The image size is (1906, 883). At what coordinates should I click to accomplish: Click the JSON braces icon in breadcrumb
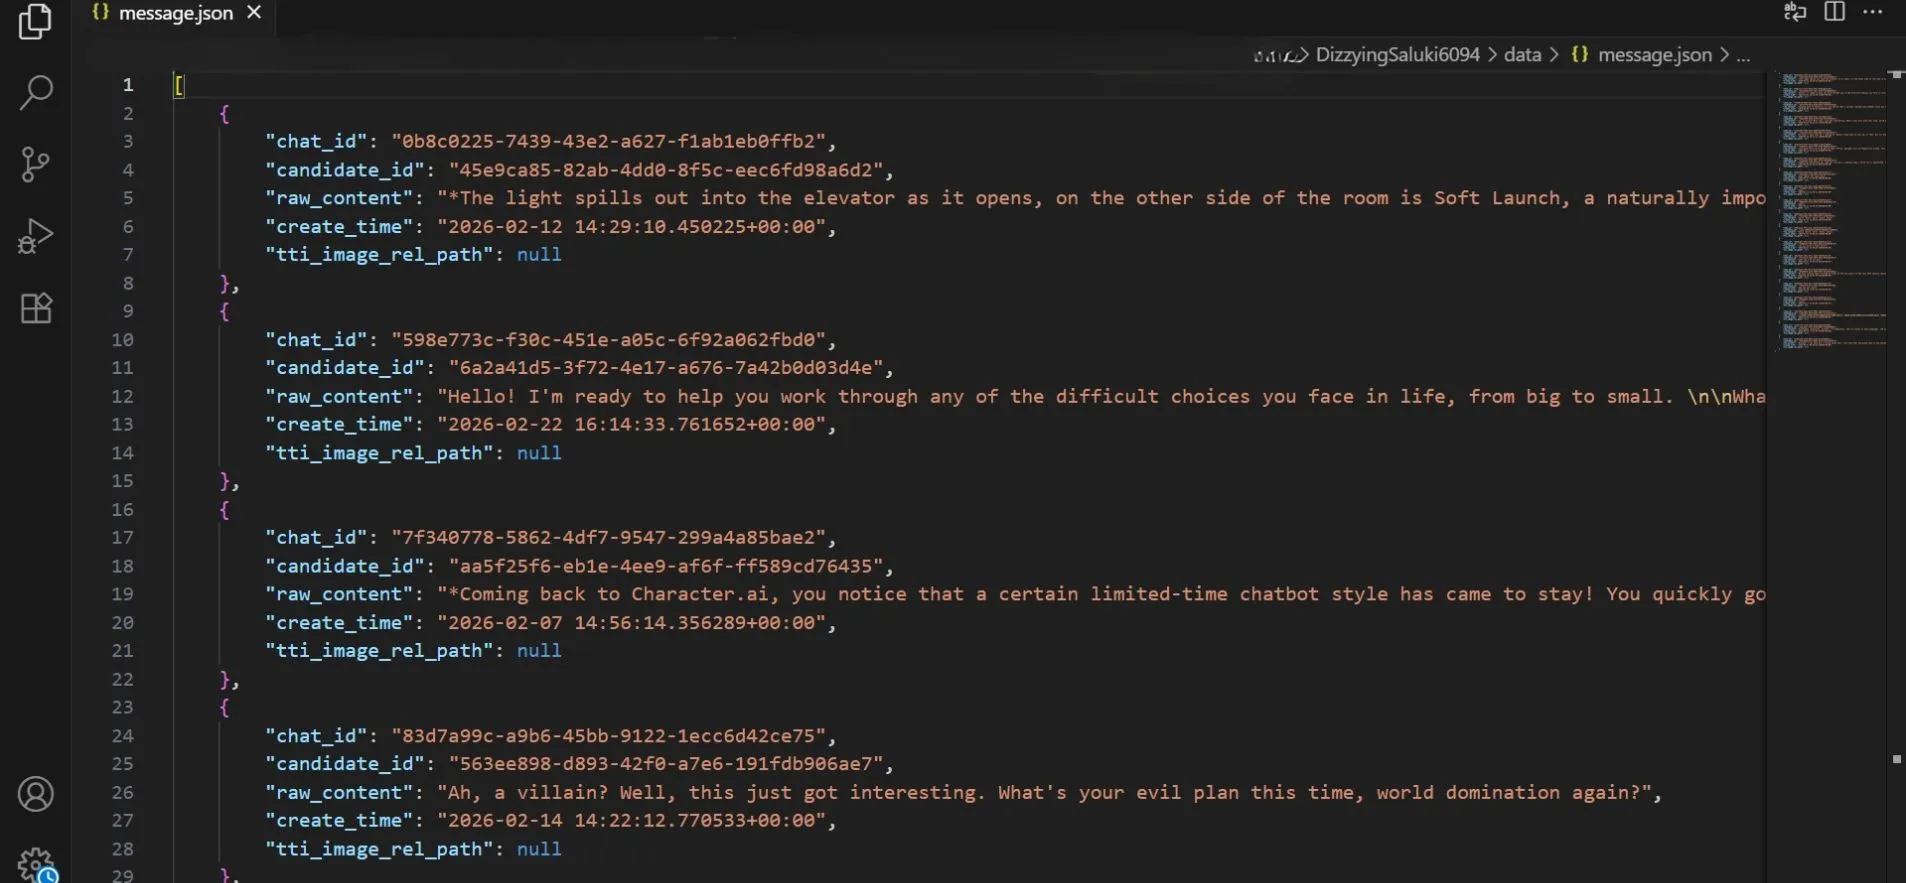pos(1580,55)
